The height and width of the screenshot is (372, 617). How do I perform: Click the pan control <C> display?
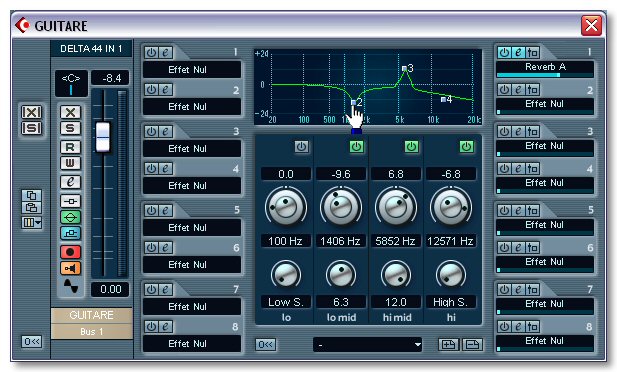coord(71,83)
